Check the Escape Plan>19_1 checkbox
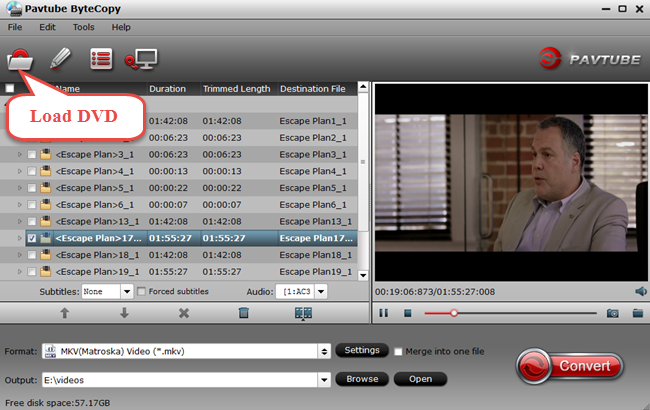 pyautogui.click(x=32, y=272)
